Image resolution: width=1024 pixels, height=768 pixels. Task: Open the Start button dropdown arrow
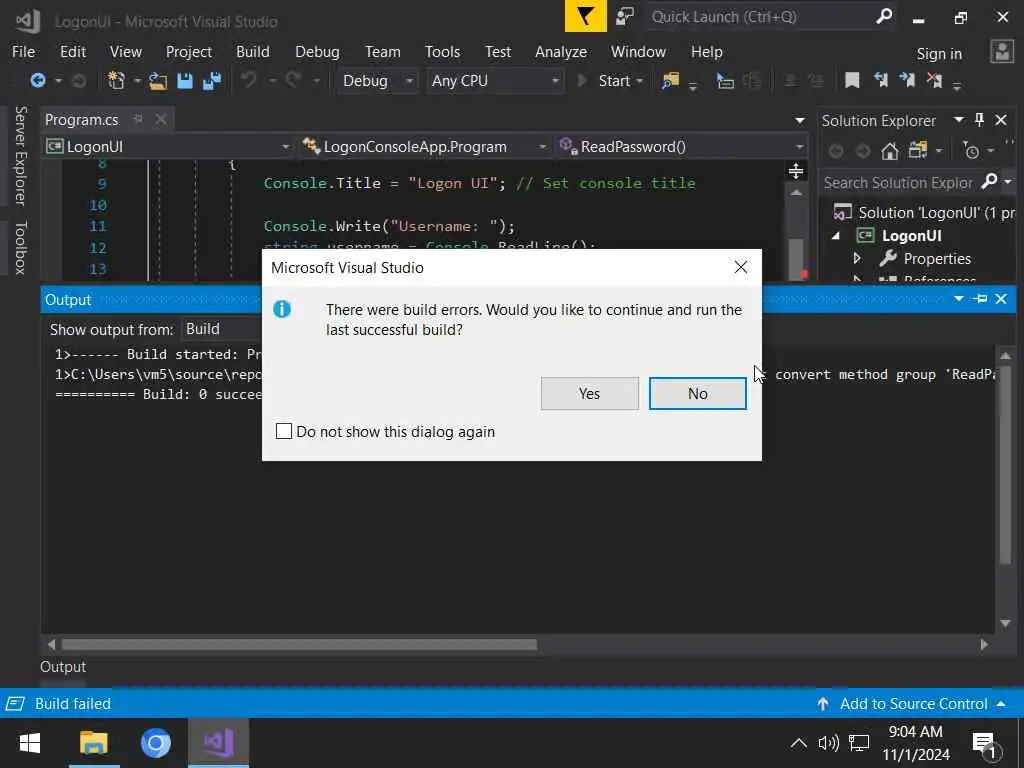click(x=640, y=80)
